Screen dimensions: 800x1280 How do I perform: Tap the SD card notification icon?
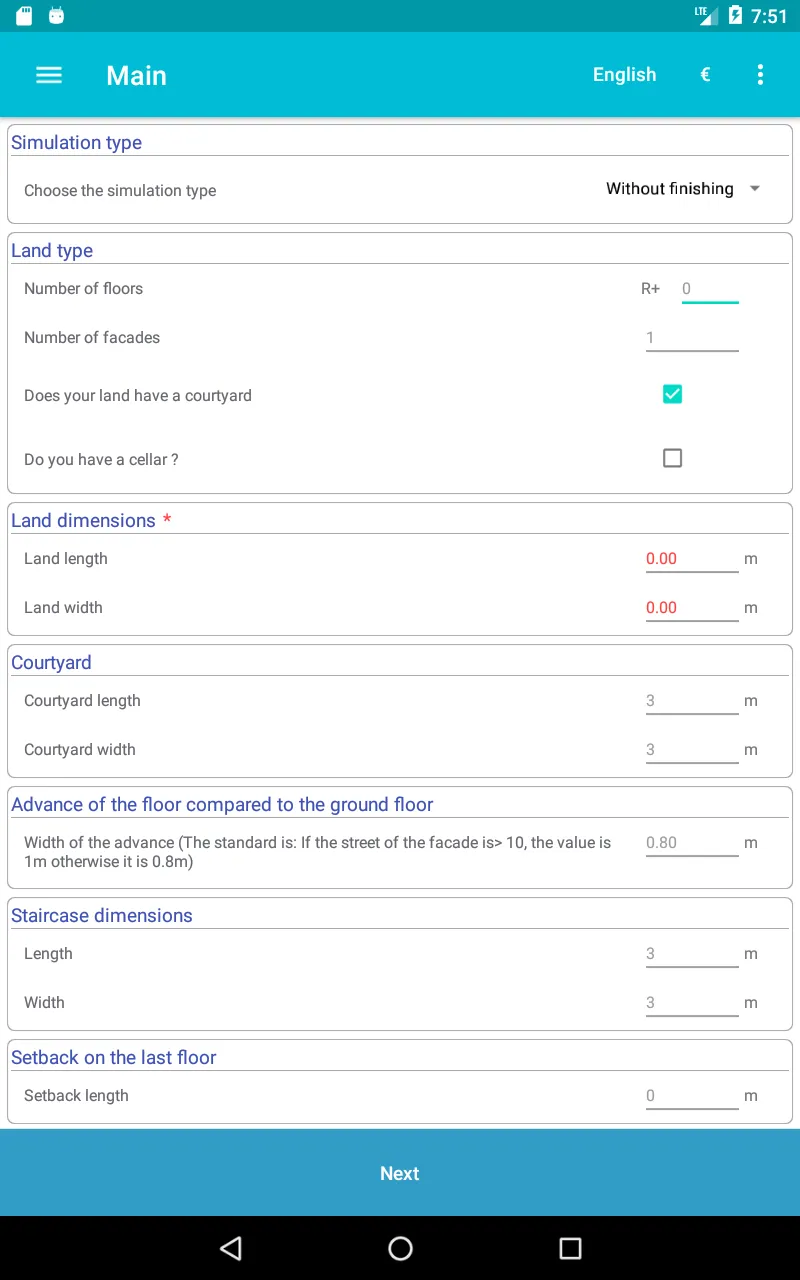24,16
